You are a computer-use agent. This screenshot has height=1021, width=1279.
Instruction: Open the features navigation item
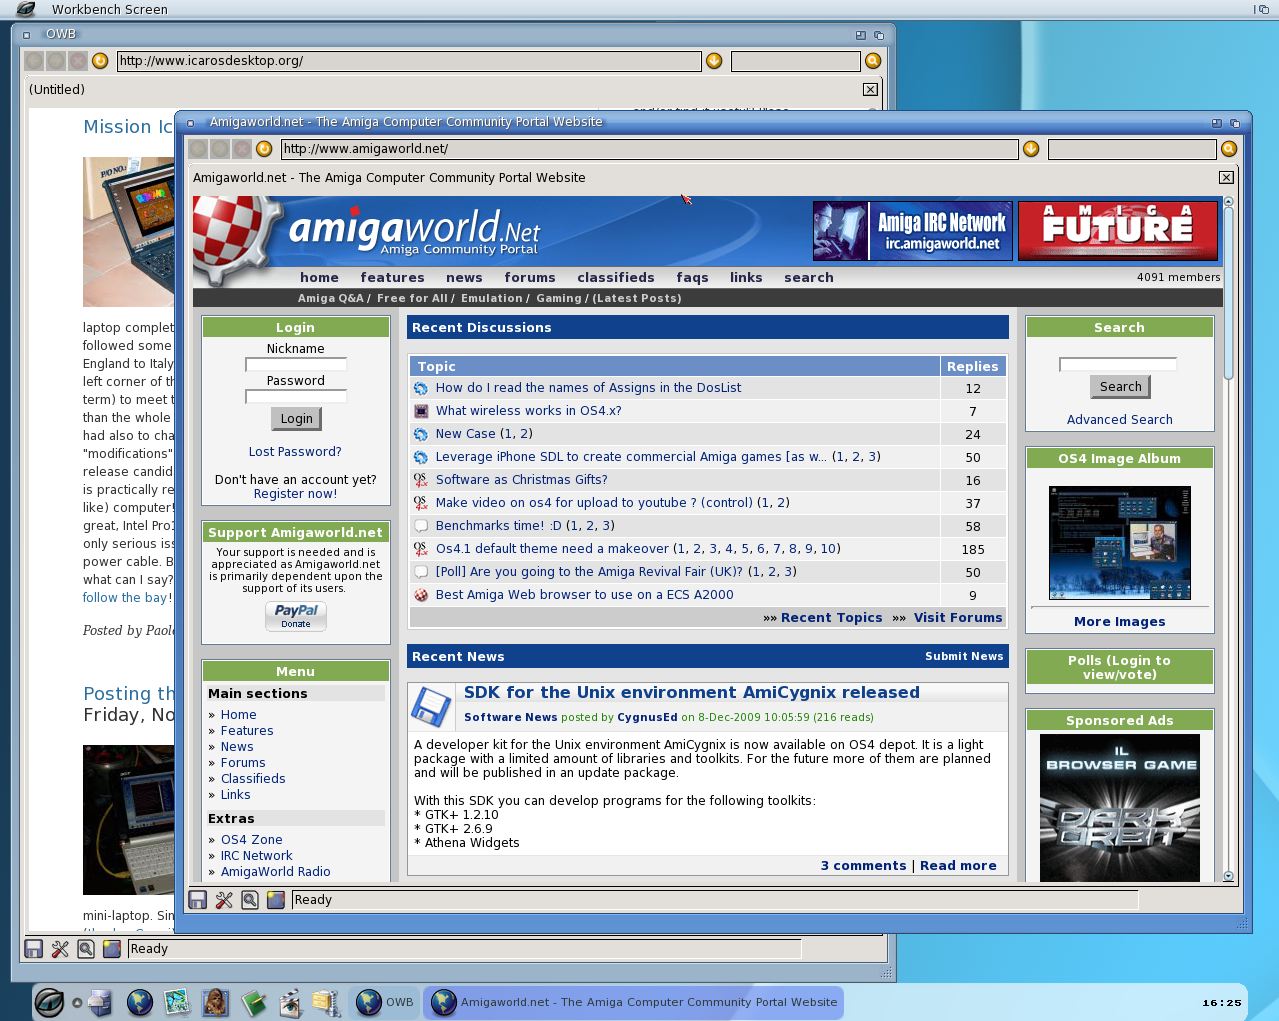pyautogui.click(x=392, y=277)
